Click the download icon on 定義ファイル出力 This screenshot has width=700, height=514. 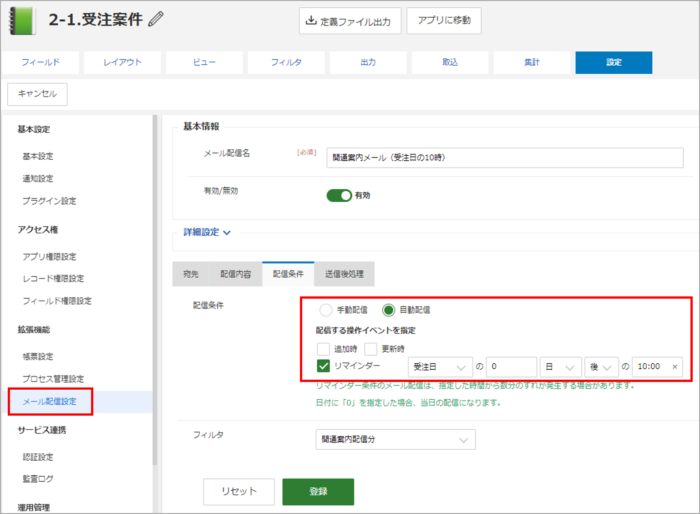point(311,20)
